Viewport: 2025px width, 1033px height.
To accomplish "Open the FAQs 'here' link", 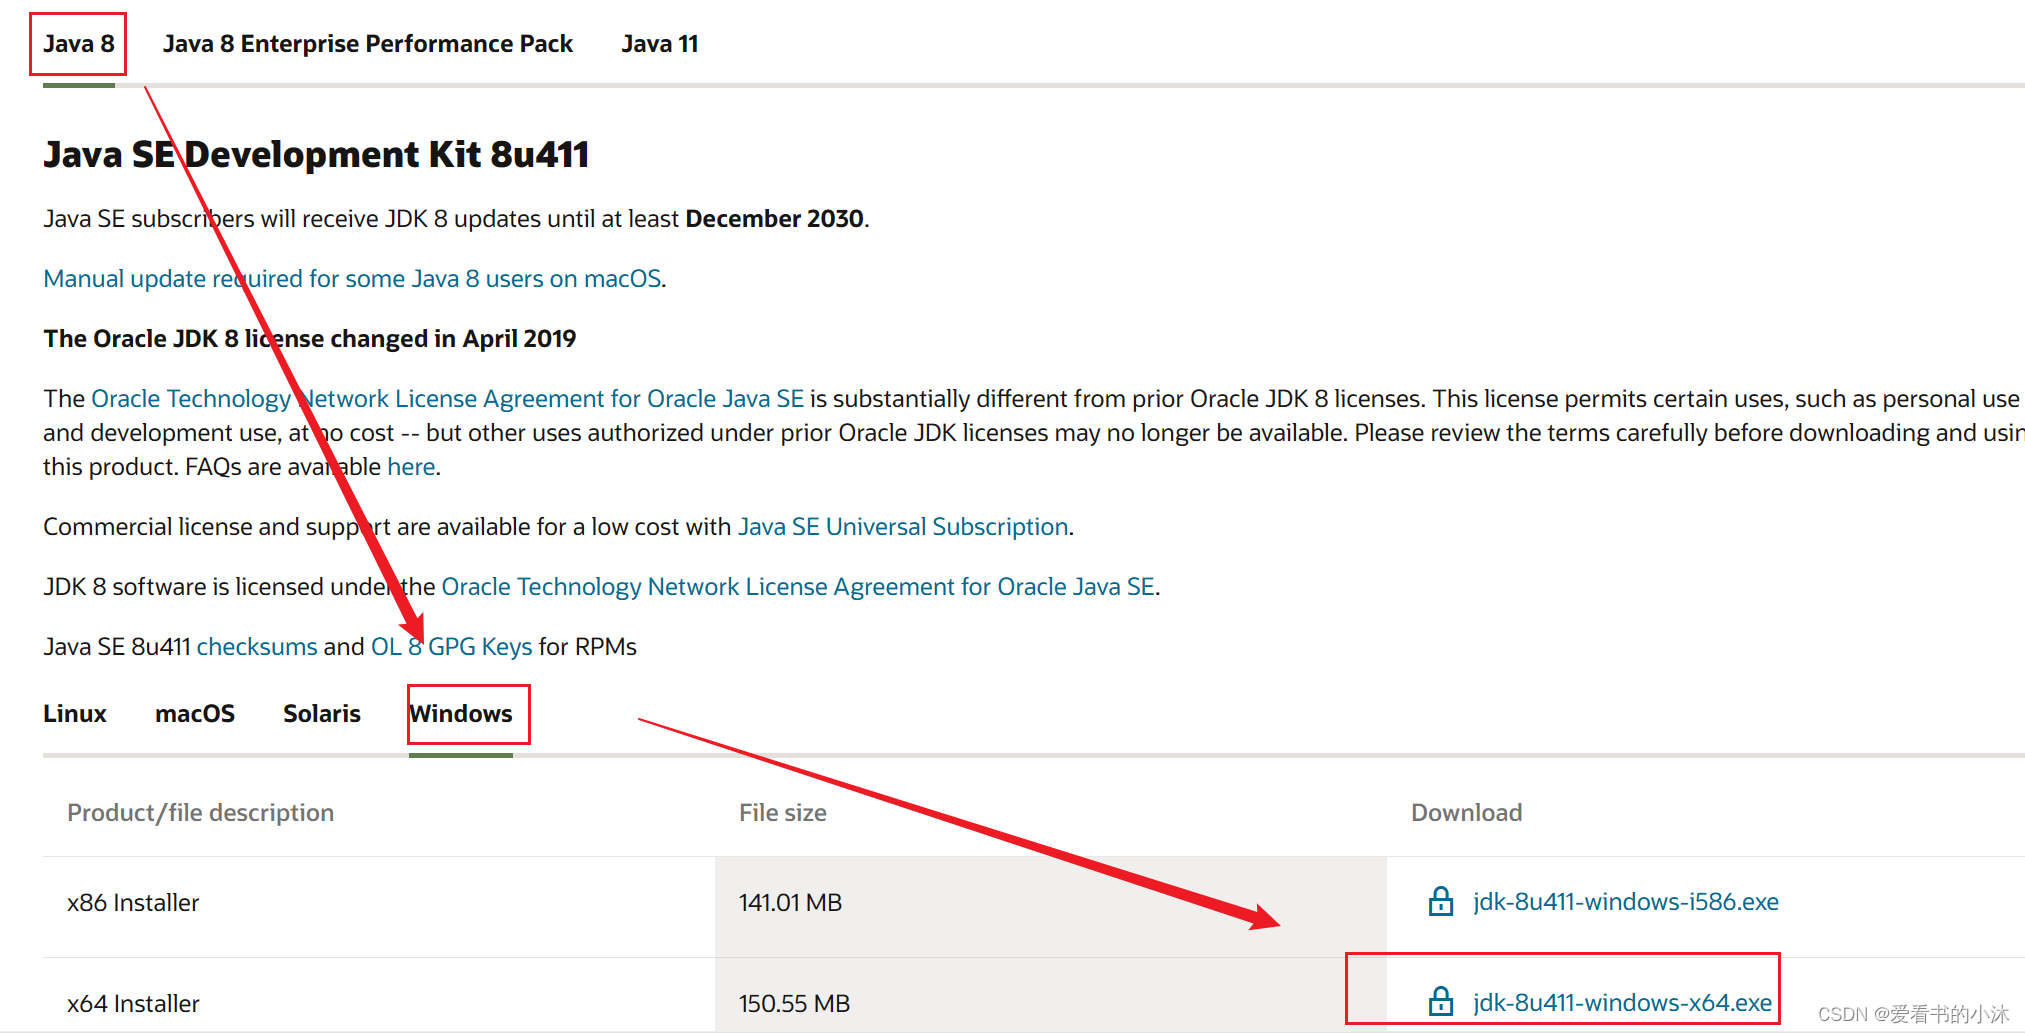I will 411,466.
